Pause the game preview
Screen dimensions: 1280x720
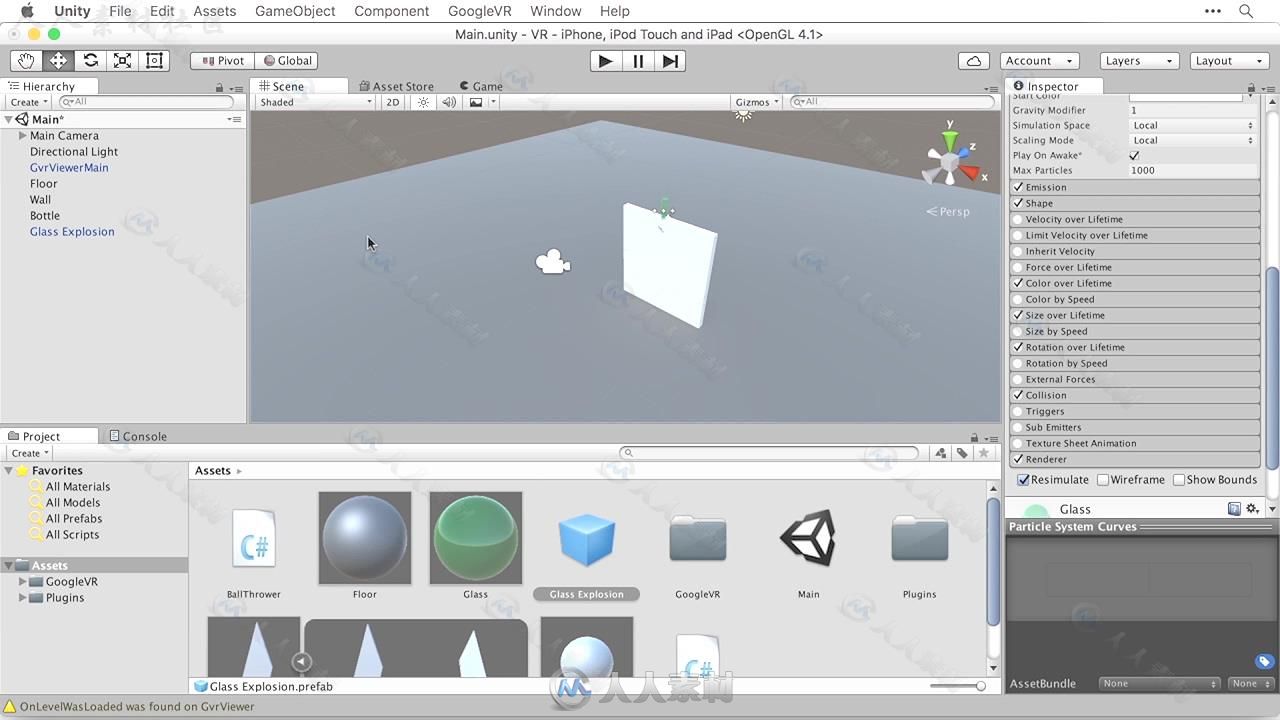tap(638, 61)
